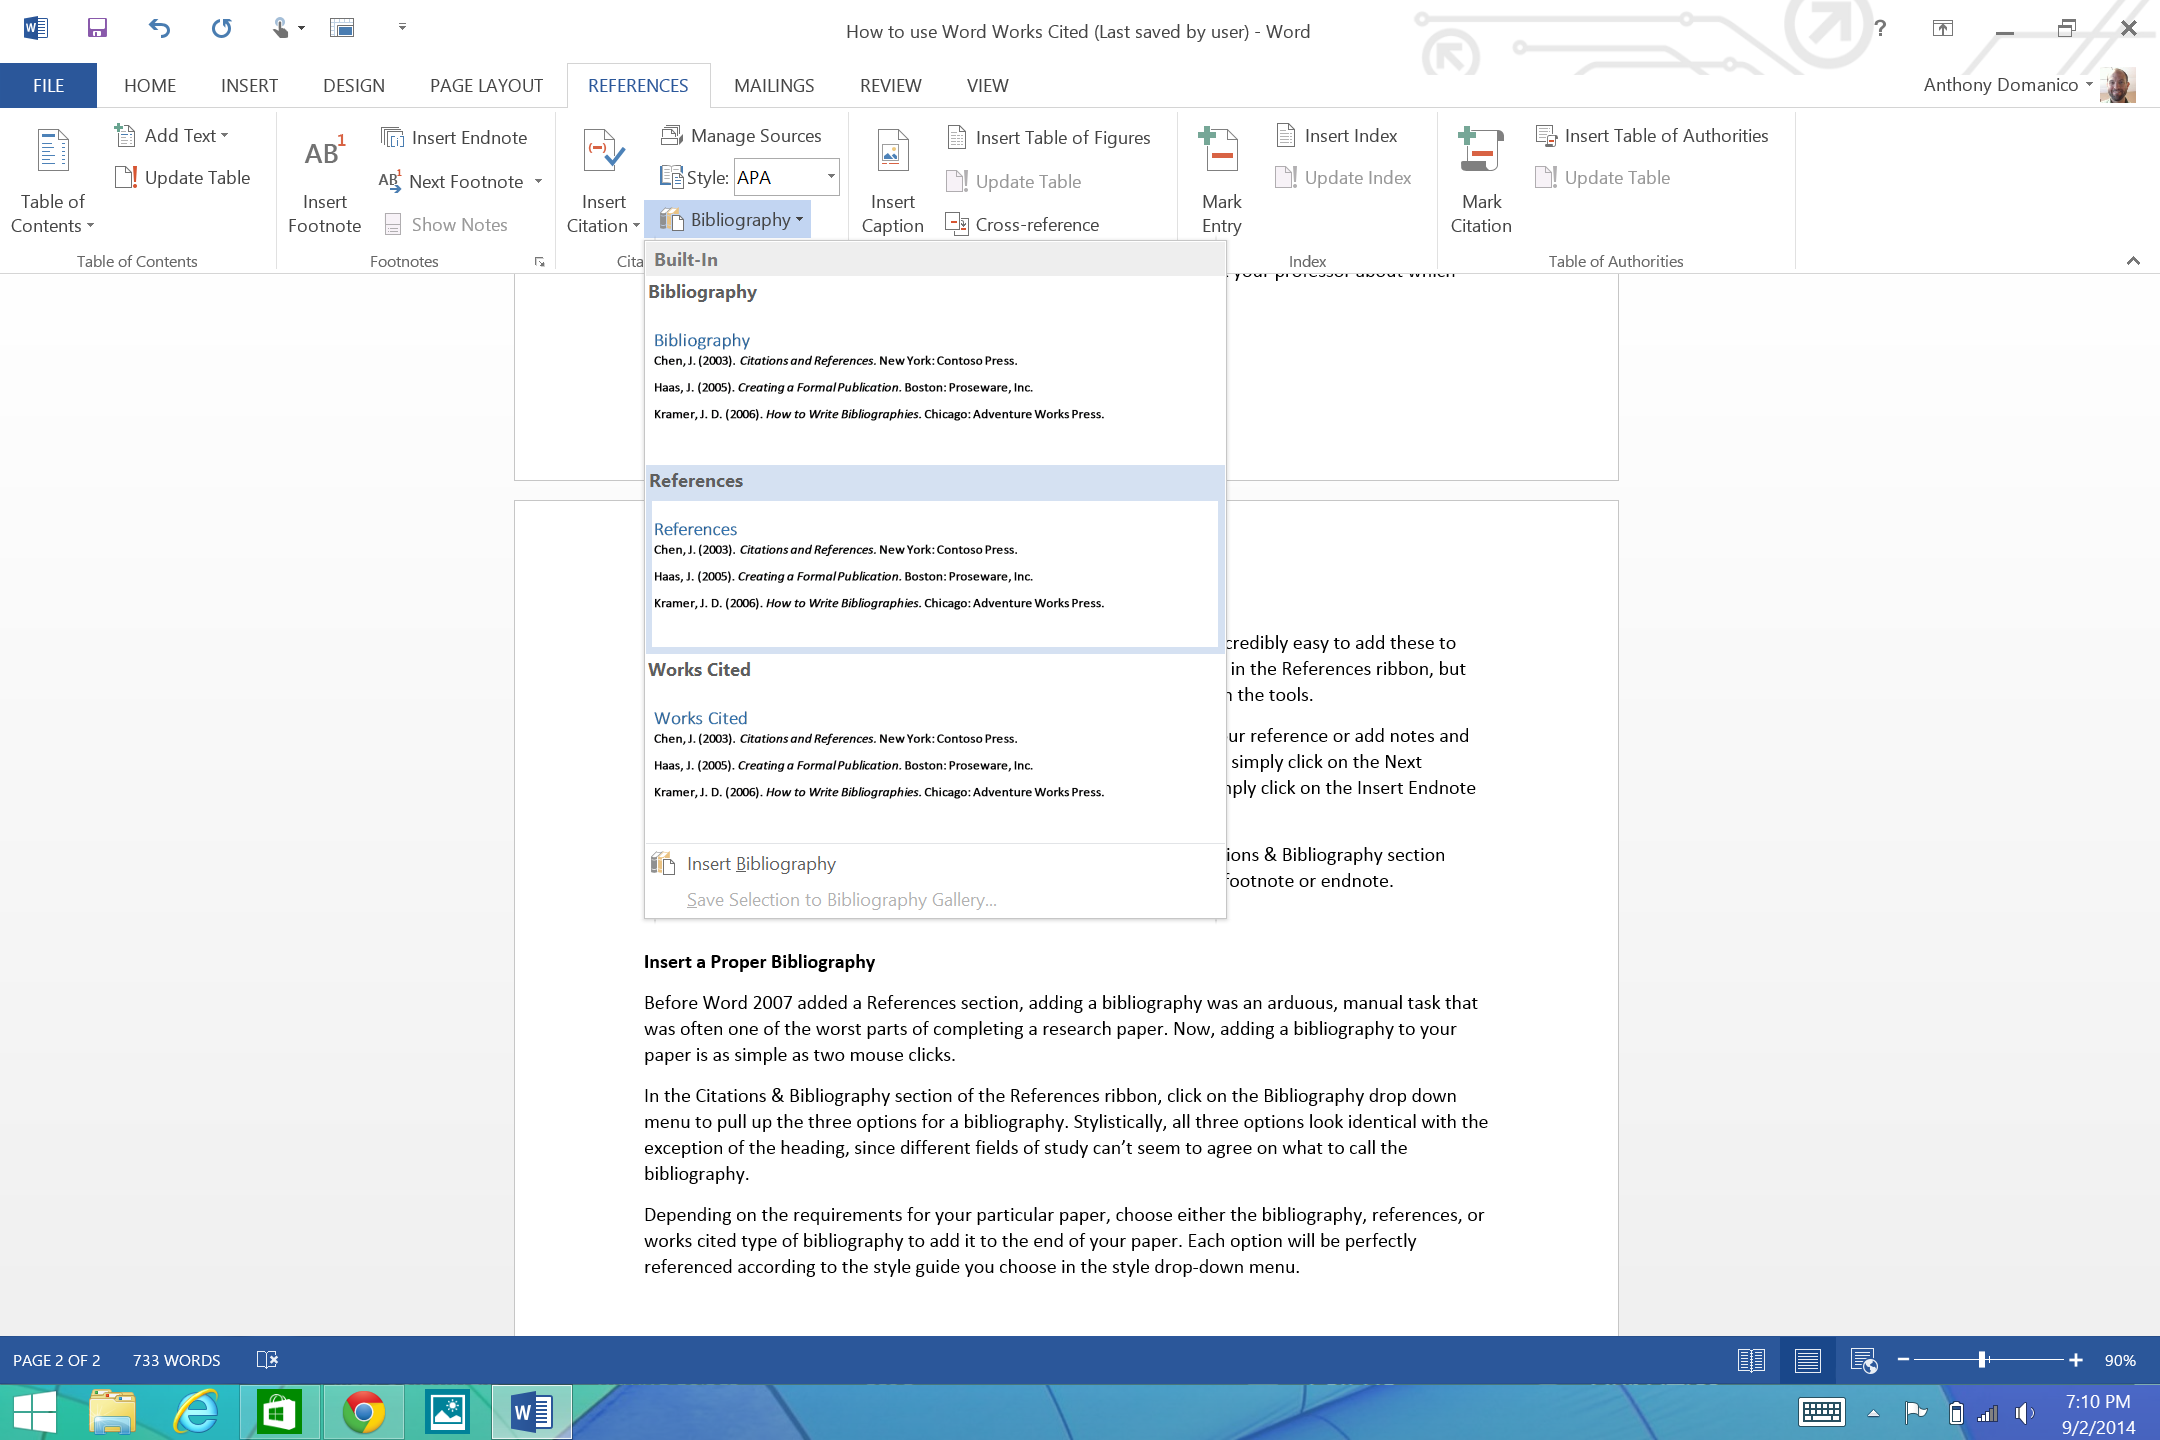
Task: Toggle Touch/Mouse mode icon
Action: (281, 28)
